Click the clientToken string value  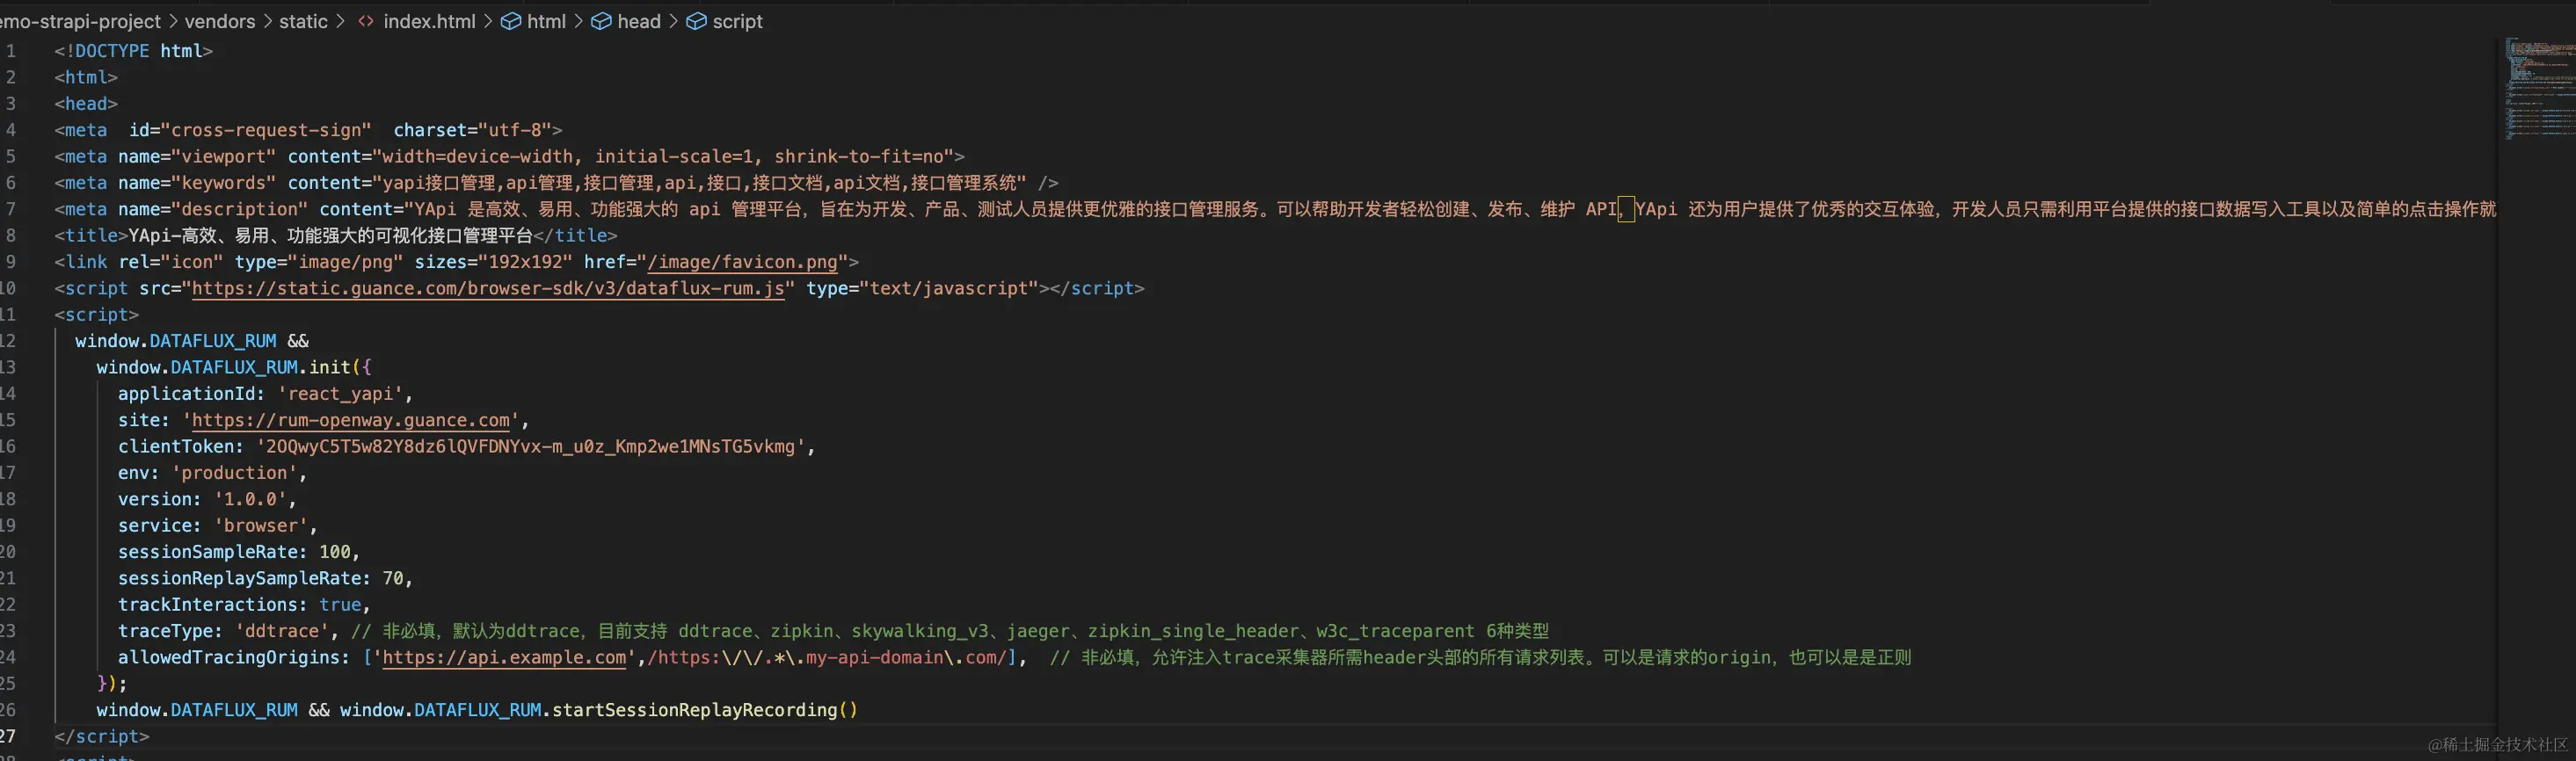pos(530,447)
